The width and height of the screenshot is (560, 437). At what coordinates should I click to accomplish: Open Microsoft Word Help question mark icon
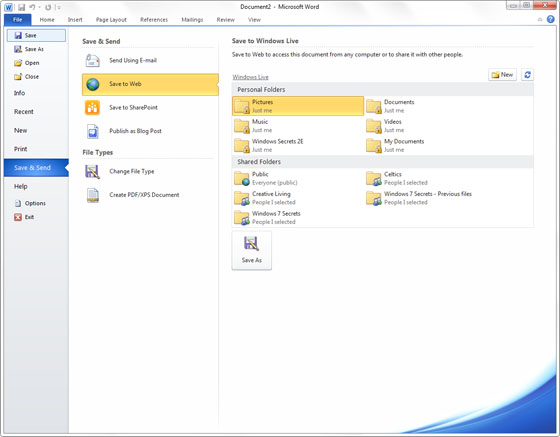[551, 19]
